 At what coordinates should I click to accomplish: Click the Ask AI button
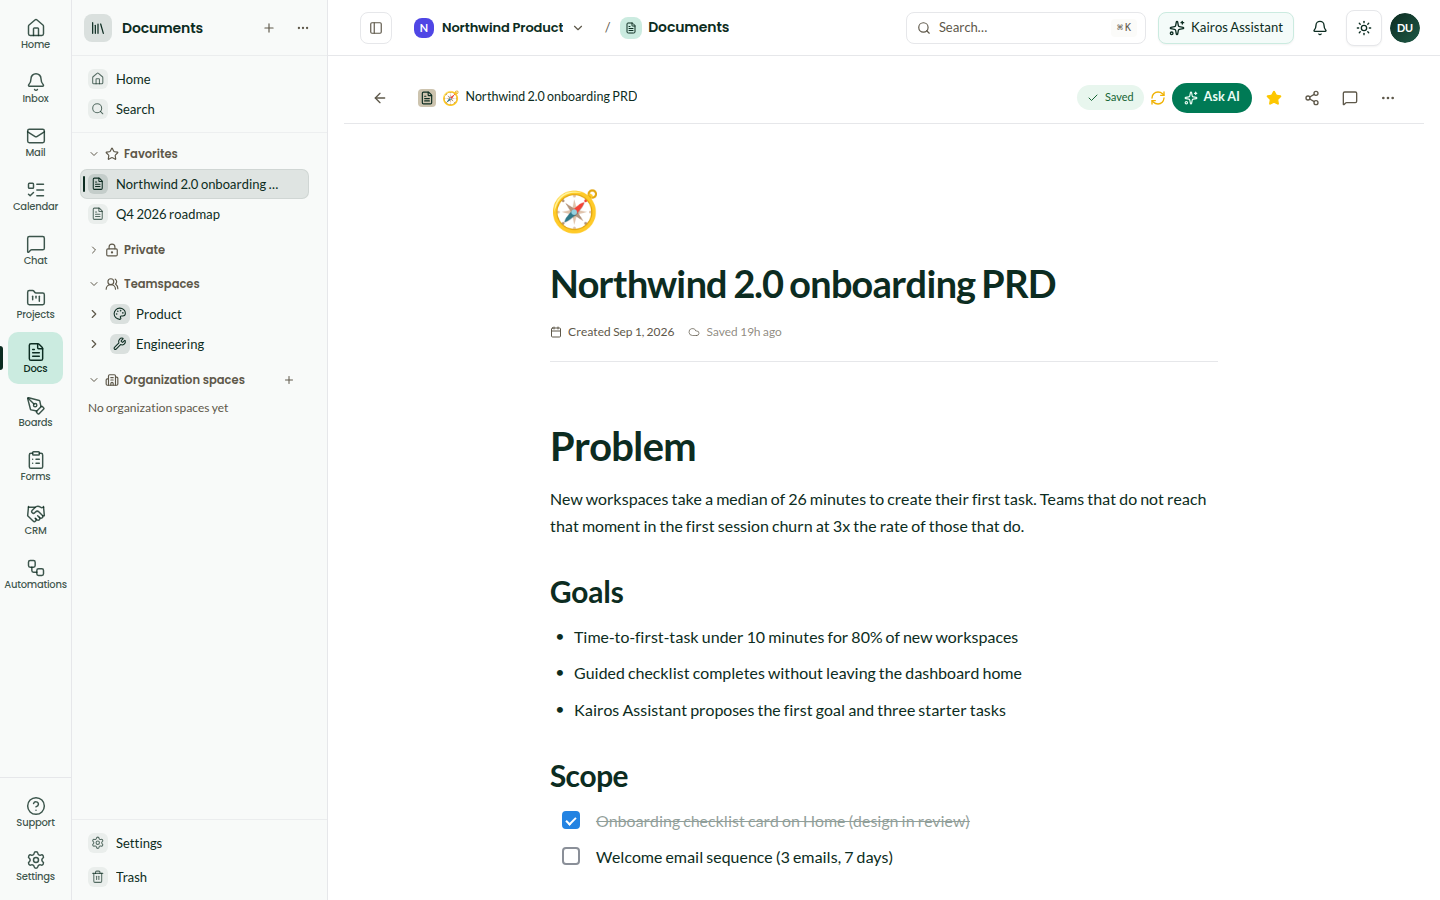(x=1212, y=98)
